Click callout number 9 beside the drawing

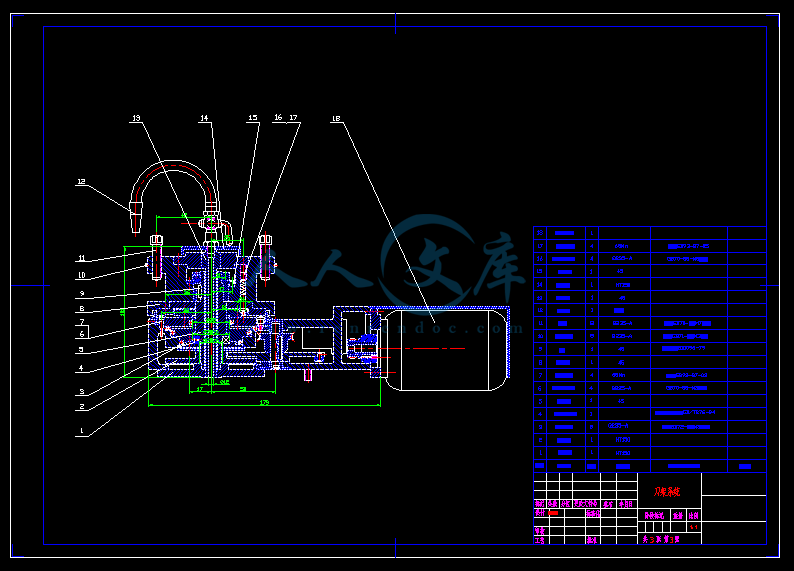[82, 293]
